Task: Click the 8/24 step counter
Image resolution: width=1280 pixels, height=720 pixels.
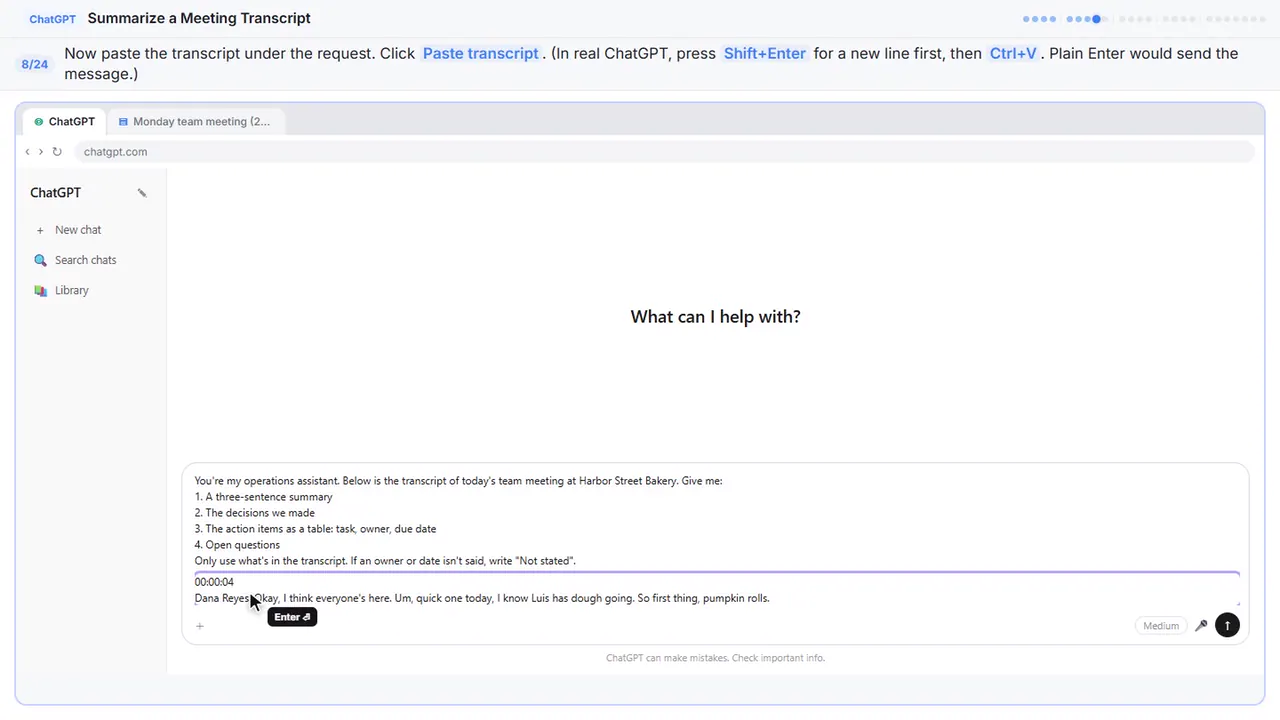Action: coord(35,64)
